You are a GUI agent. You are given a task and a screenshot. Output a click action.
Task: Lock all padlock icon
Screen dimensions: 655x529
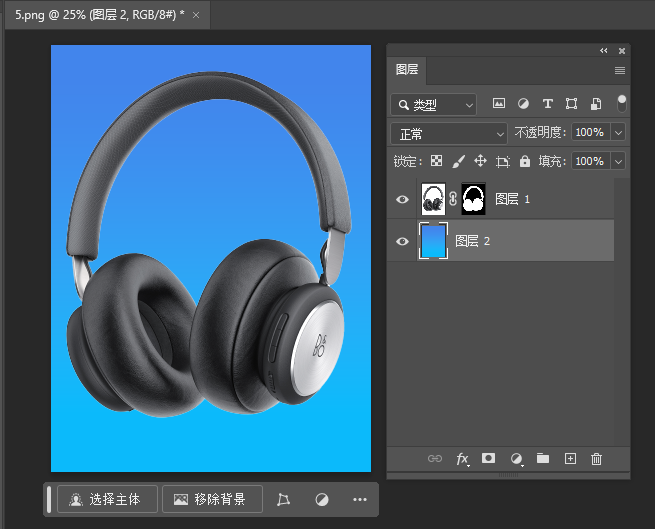point(525,161)
